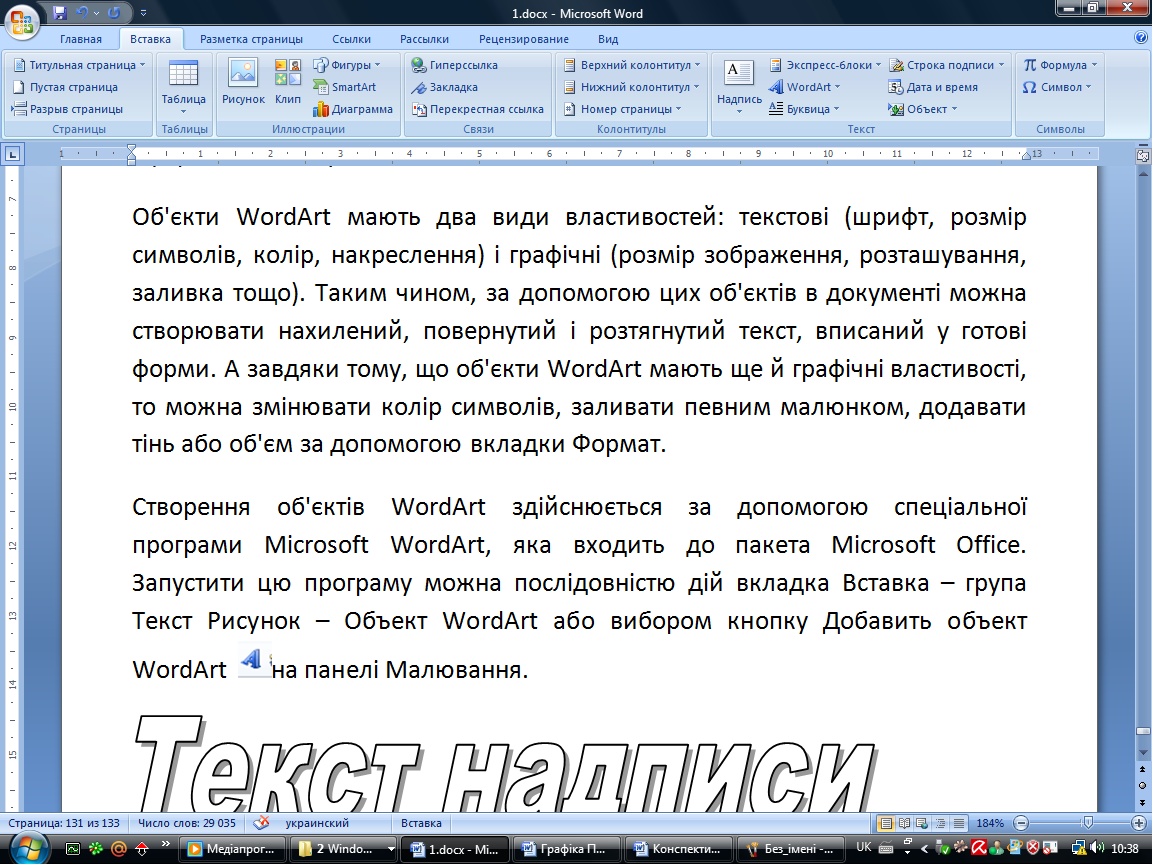Click the spelling check status icon
Screen dimensions: 1152x864
point(261,823)
